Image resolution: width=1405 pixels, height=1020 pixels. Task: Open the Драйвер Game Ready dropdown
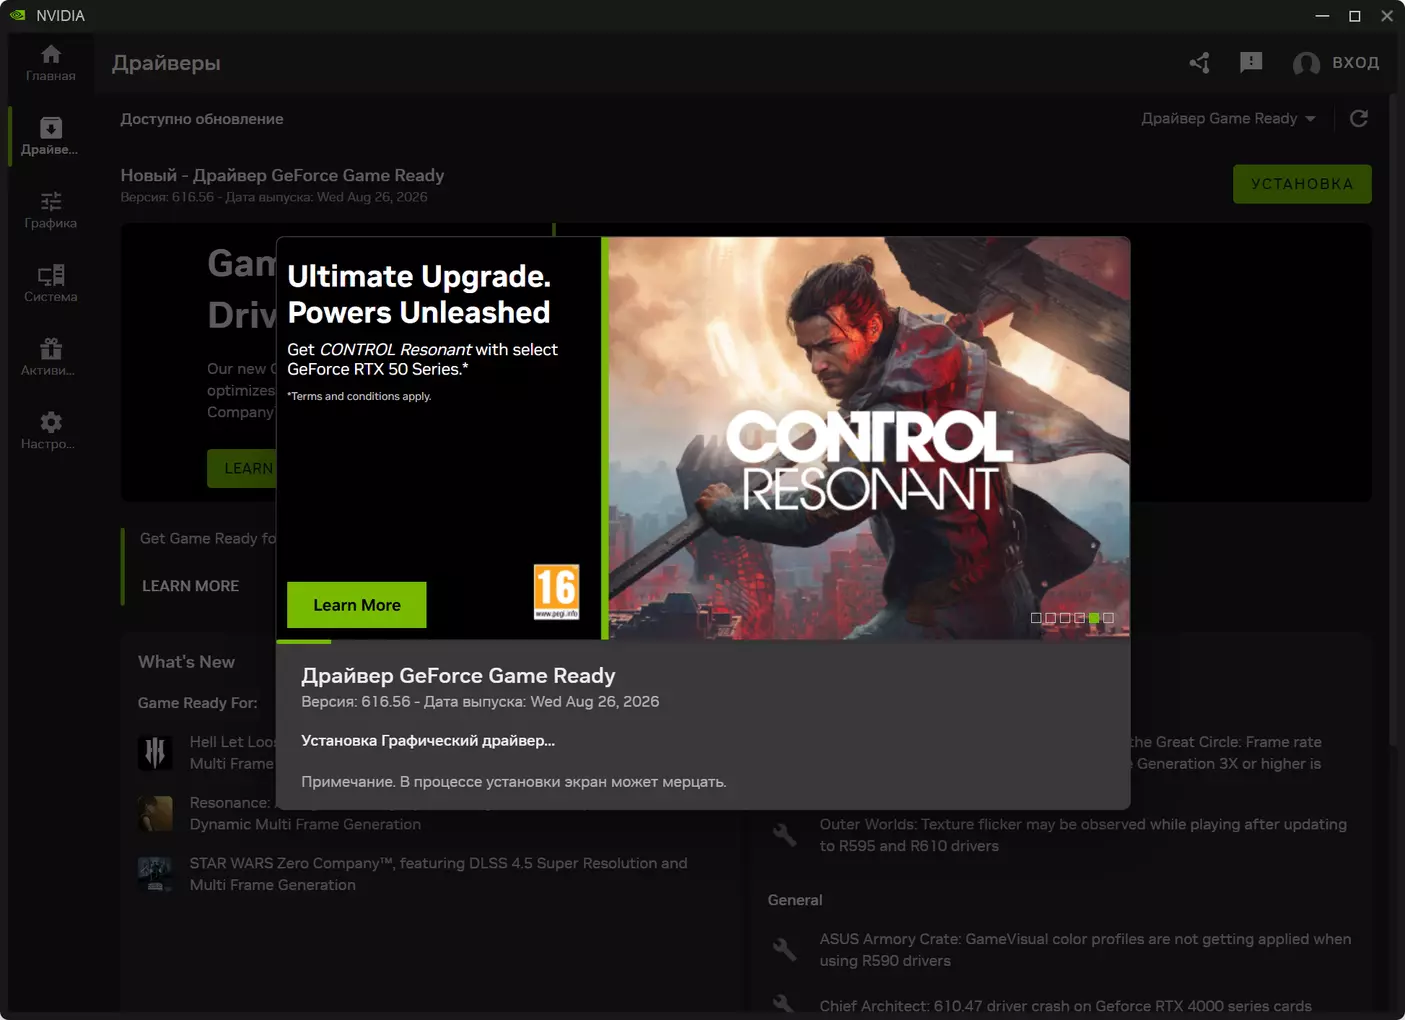click(1229, 118)
